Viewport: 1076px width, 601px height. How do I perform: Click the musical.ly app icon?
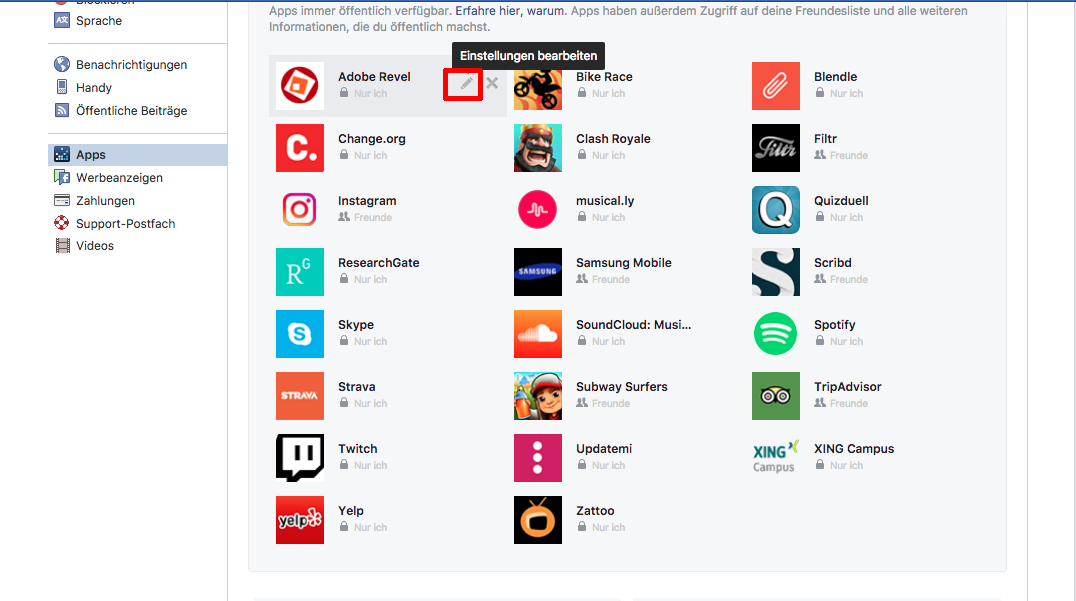538,210
